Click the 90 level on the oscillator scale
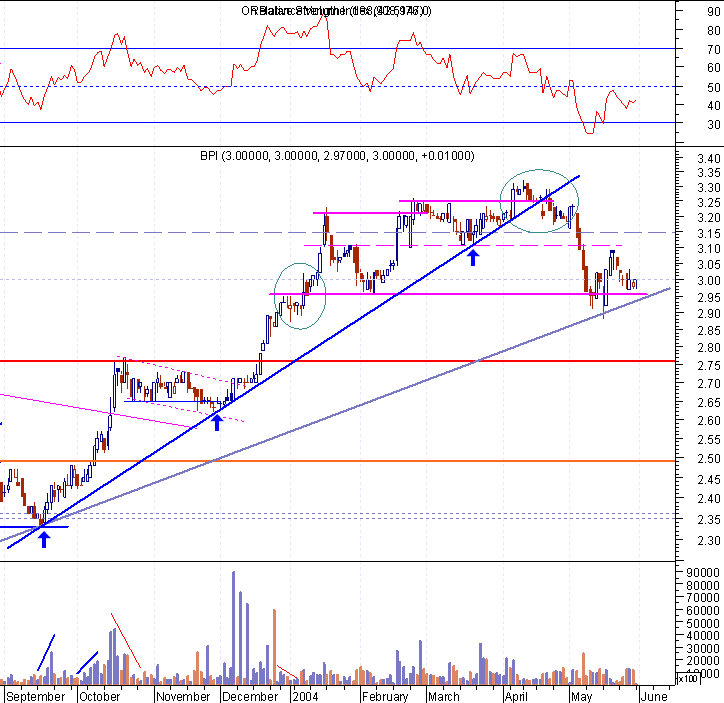Image resolution: width=724 pixels, height=703 pixels. point(714,12)
